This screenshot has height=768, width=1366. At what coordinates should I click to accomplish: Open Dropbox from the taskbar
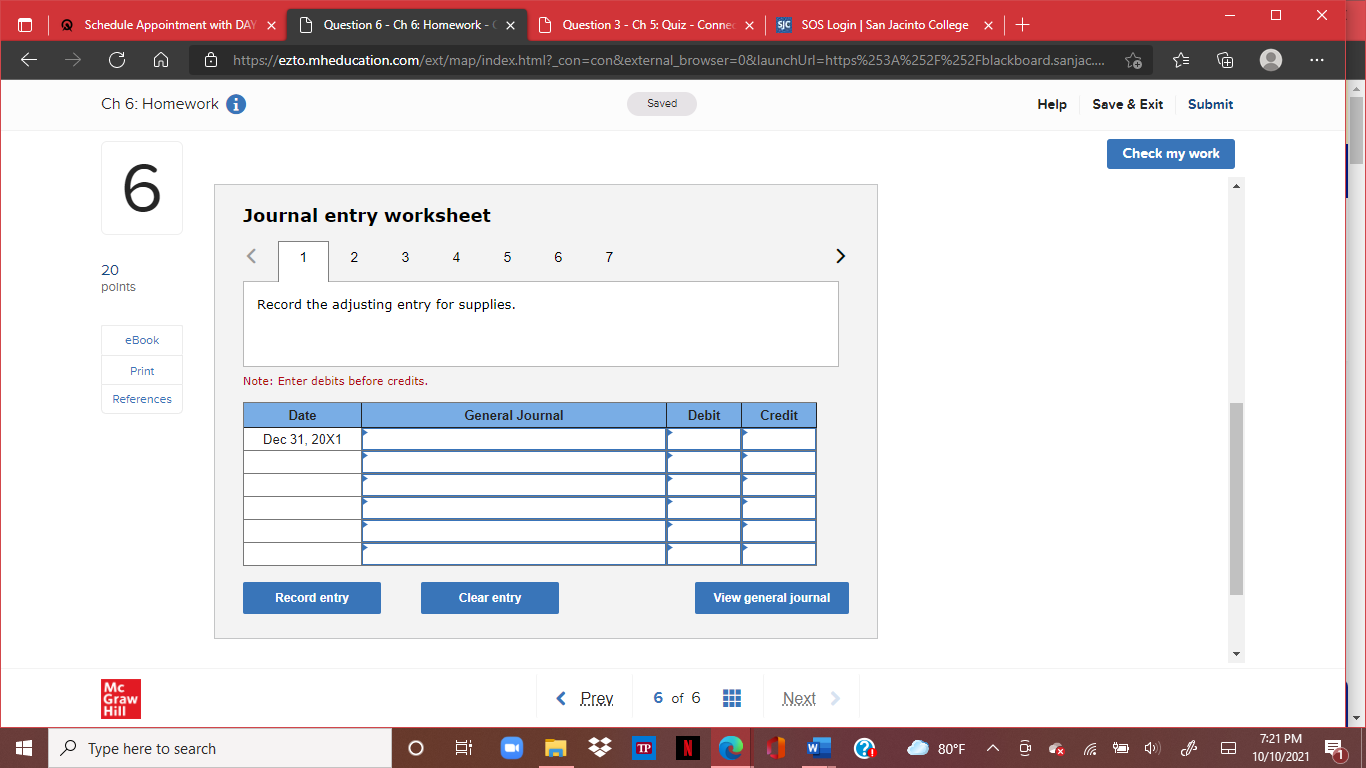(596, 748)
